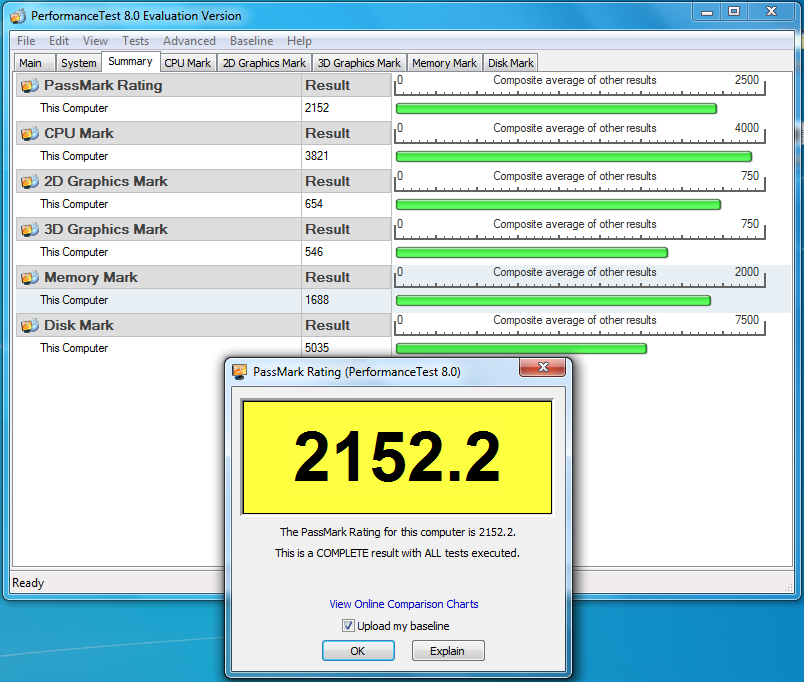
Task: Switch to the 3D Graphics Mark tab
Action: point(359,63)
